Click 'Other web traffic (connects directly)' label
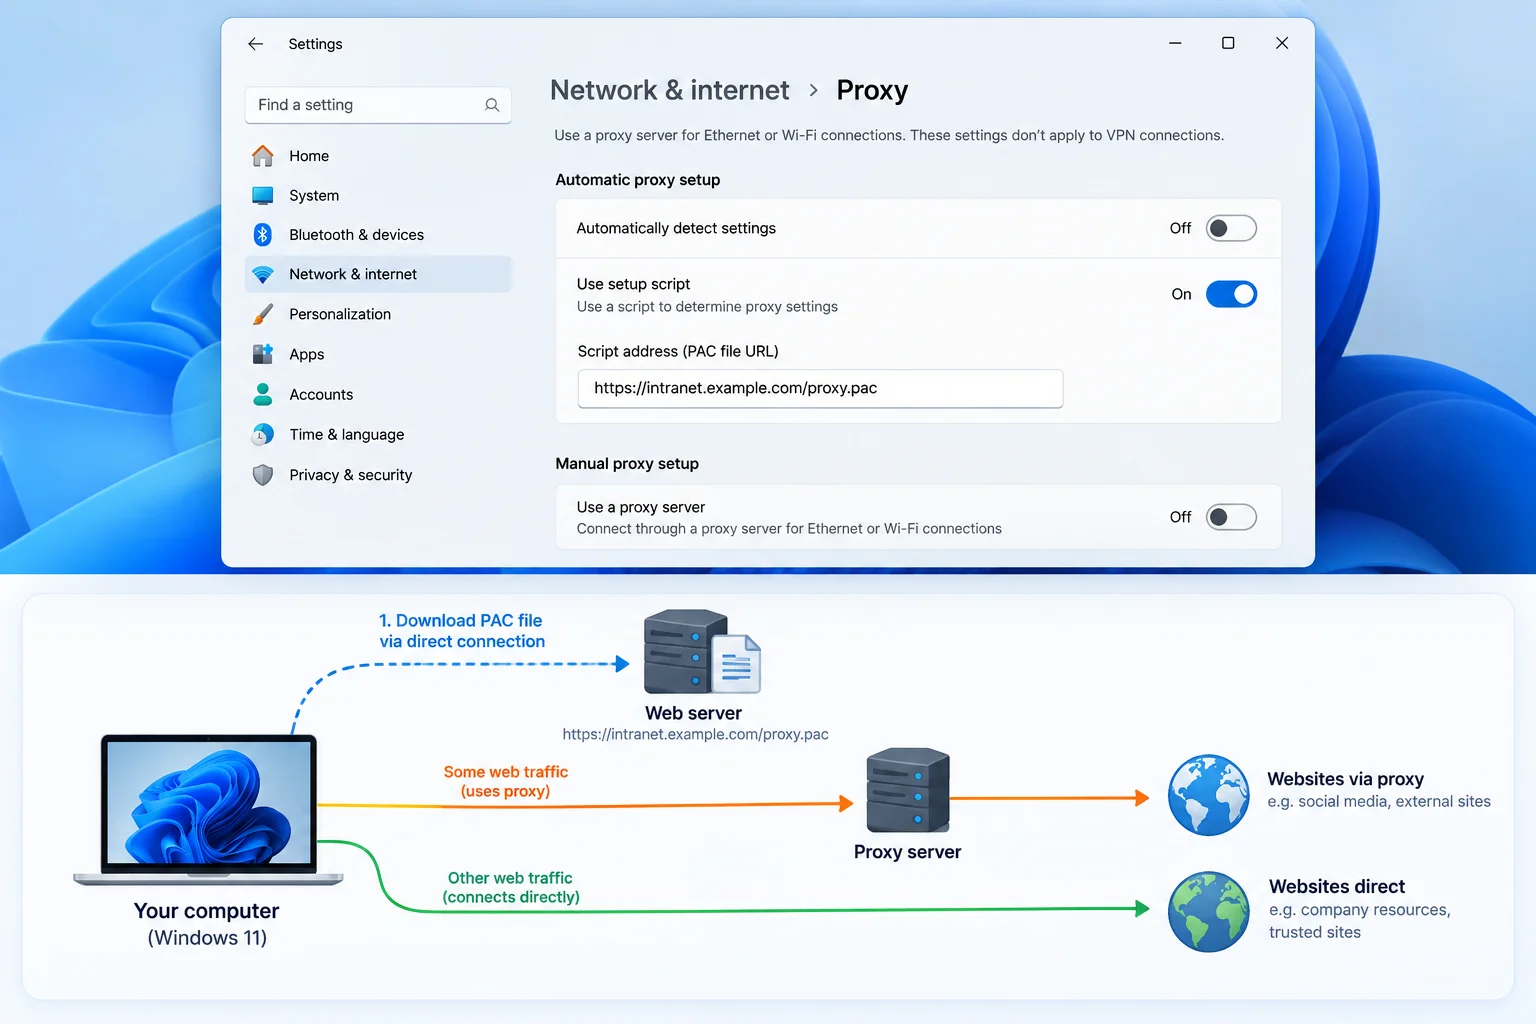1536x1024 pixels. [511, 887]
